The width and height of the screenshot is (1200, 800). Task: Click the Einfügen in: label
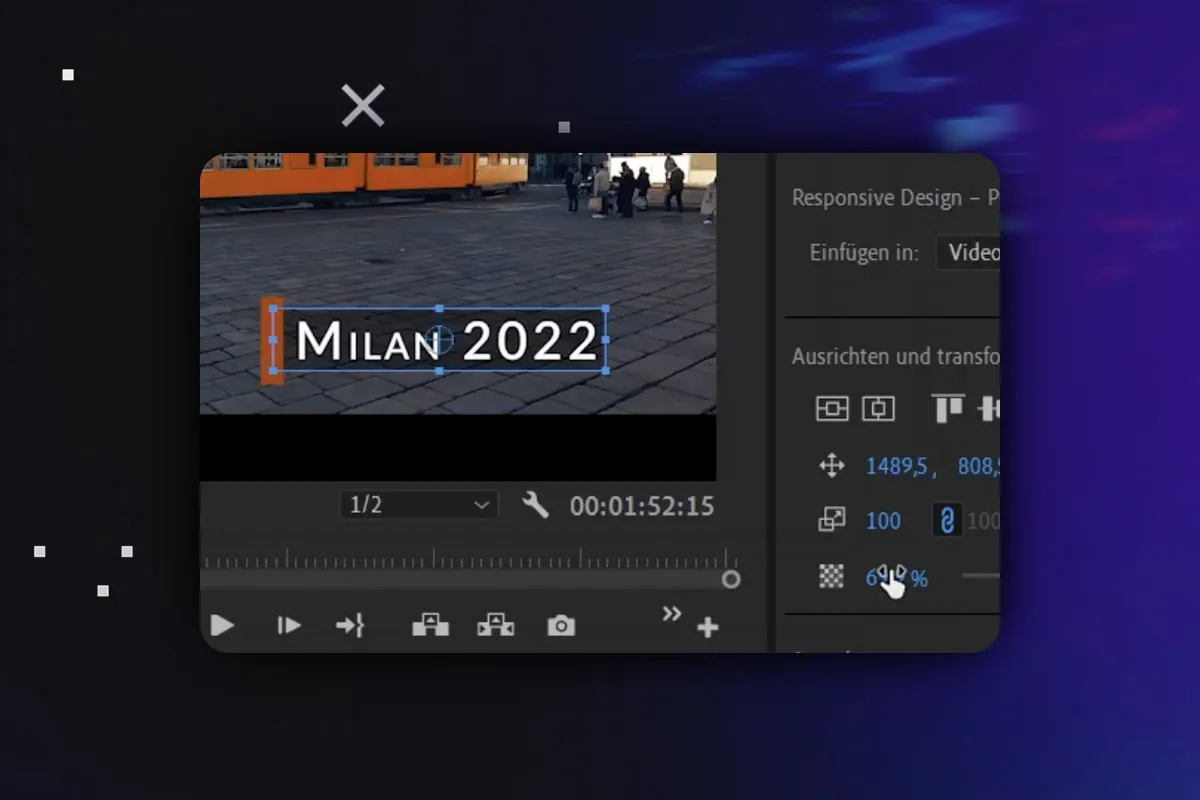pos(864,253)
